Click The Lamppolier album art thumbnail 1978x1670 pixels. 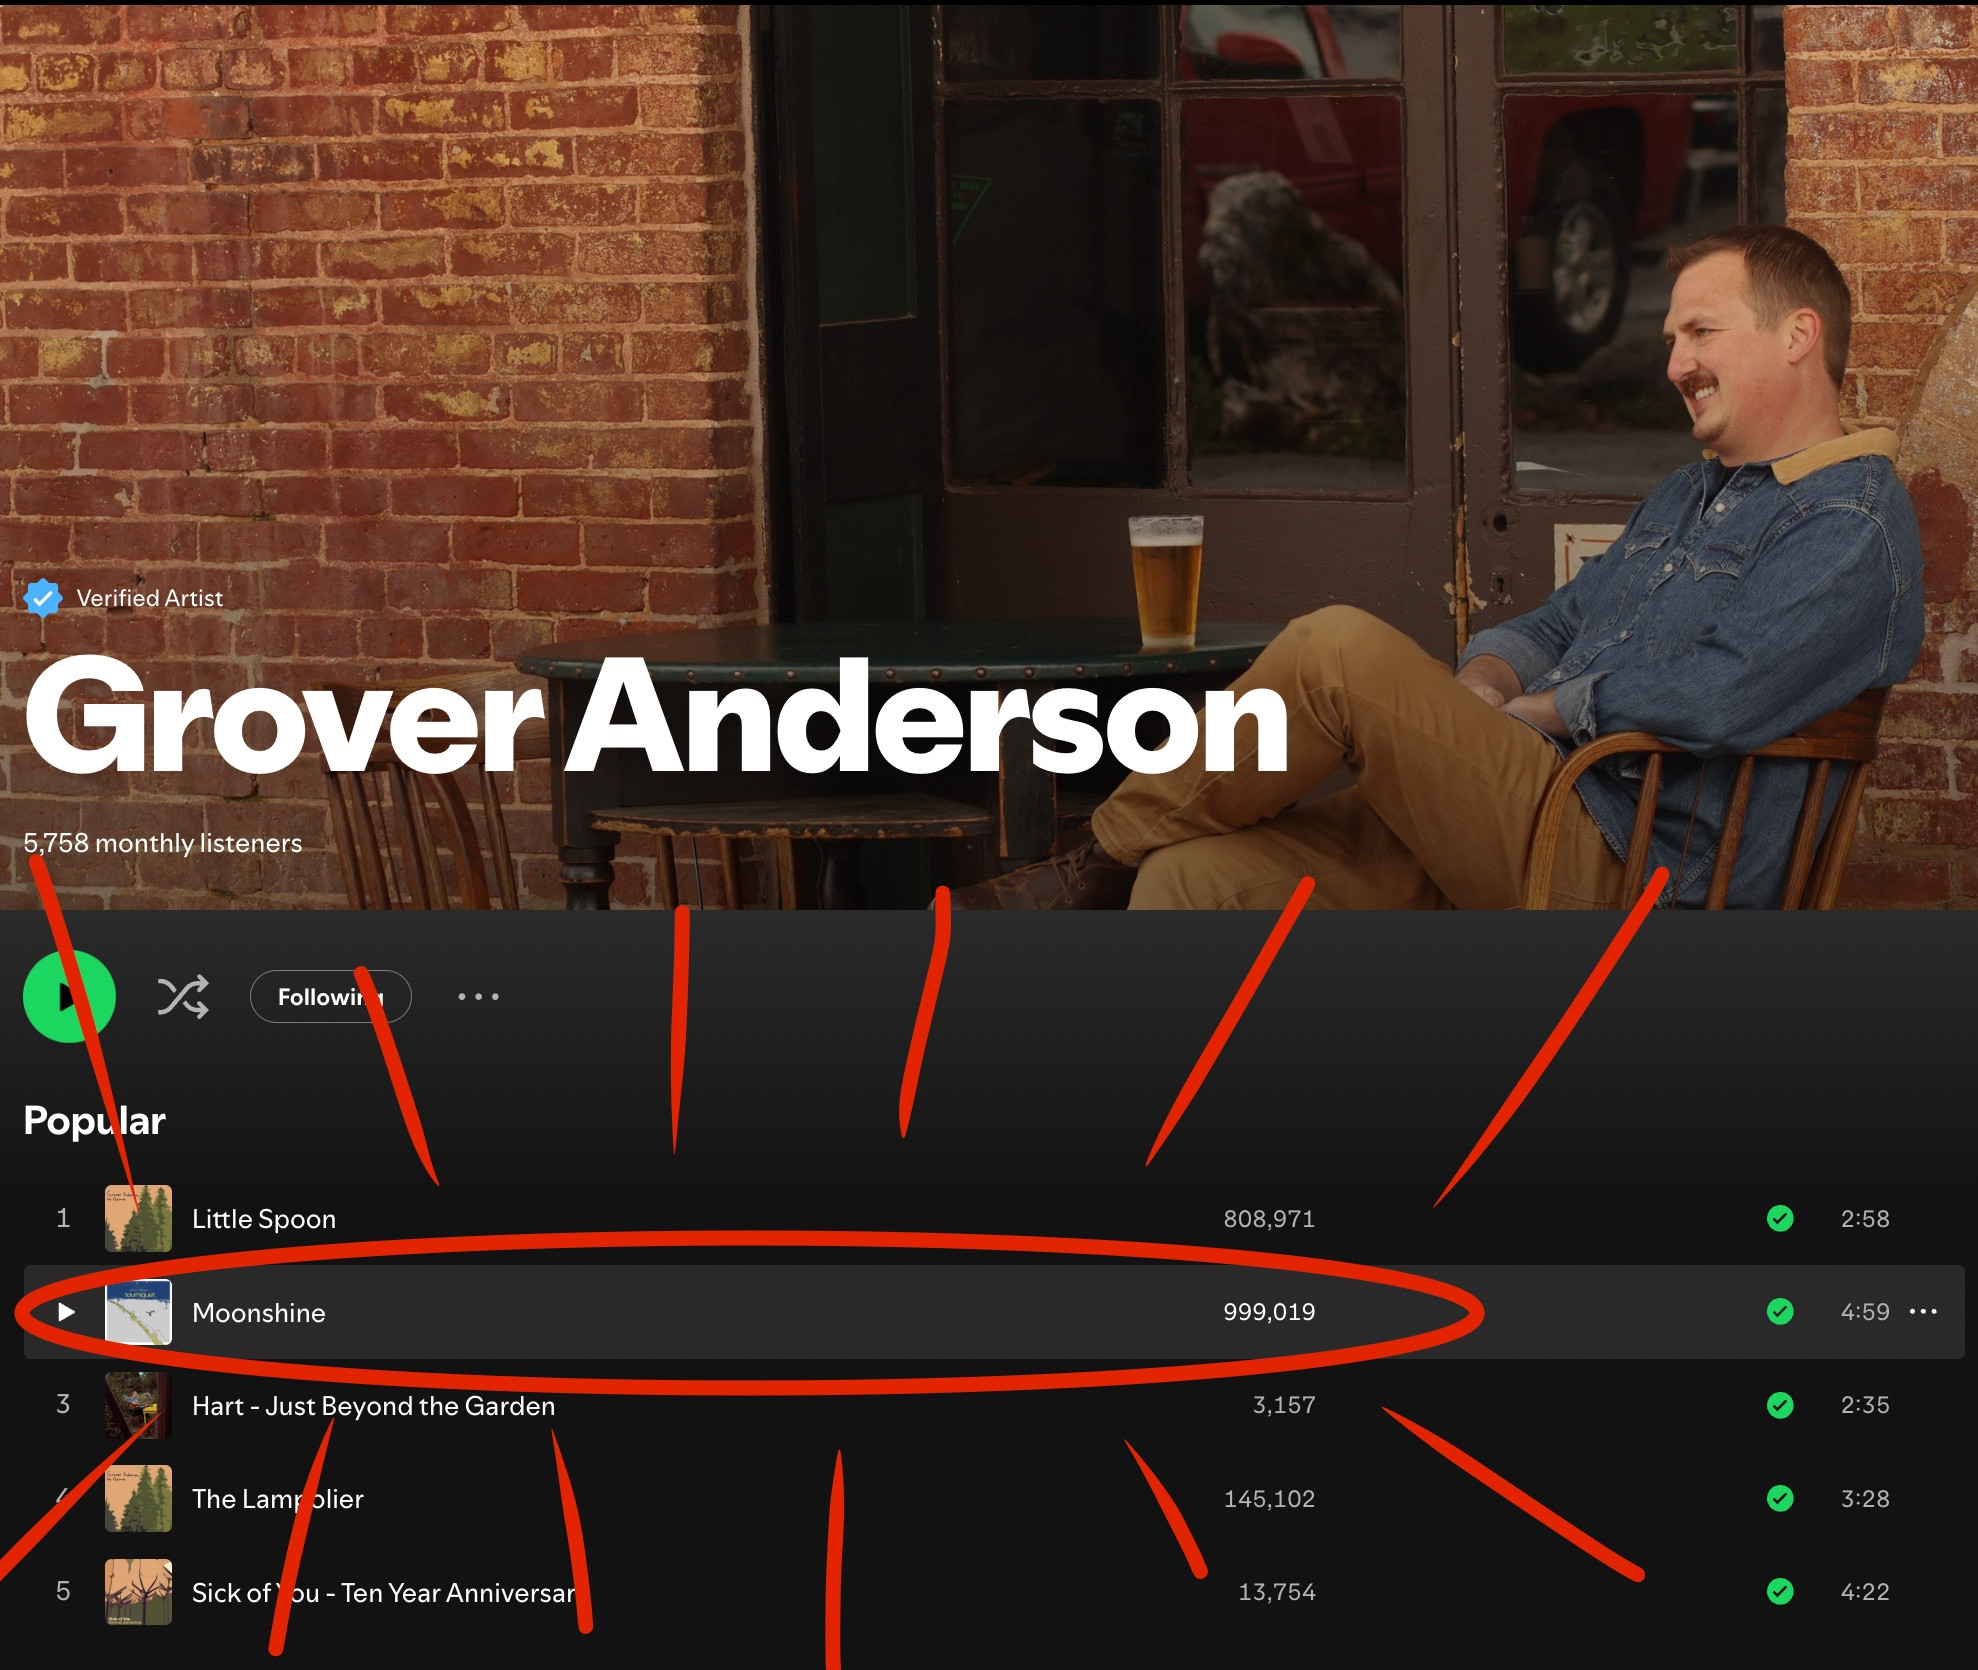(138, 1498)
